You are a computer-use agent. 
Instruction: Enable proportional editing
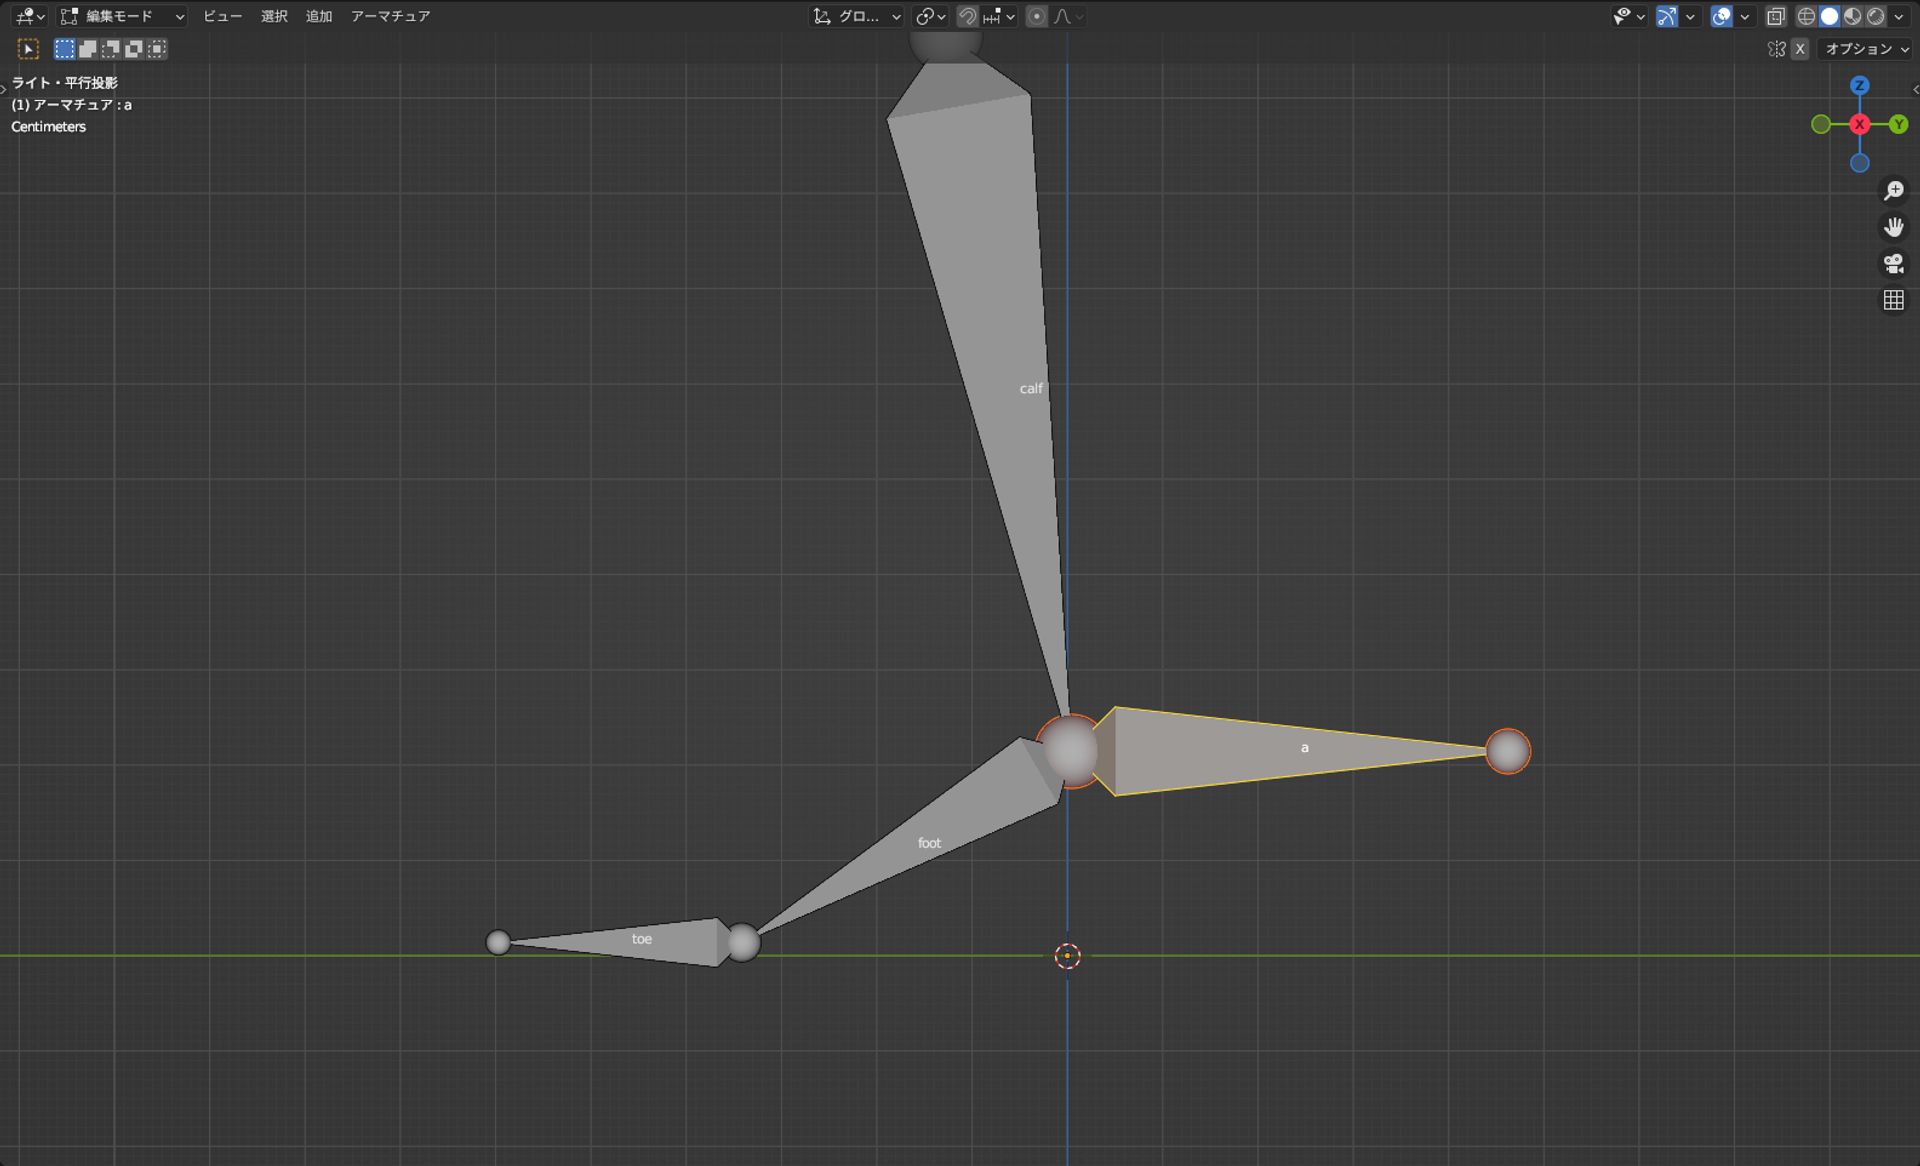1037,16
